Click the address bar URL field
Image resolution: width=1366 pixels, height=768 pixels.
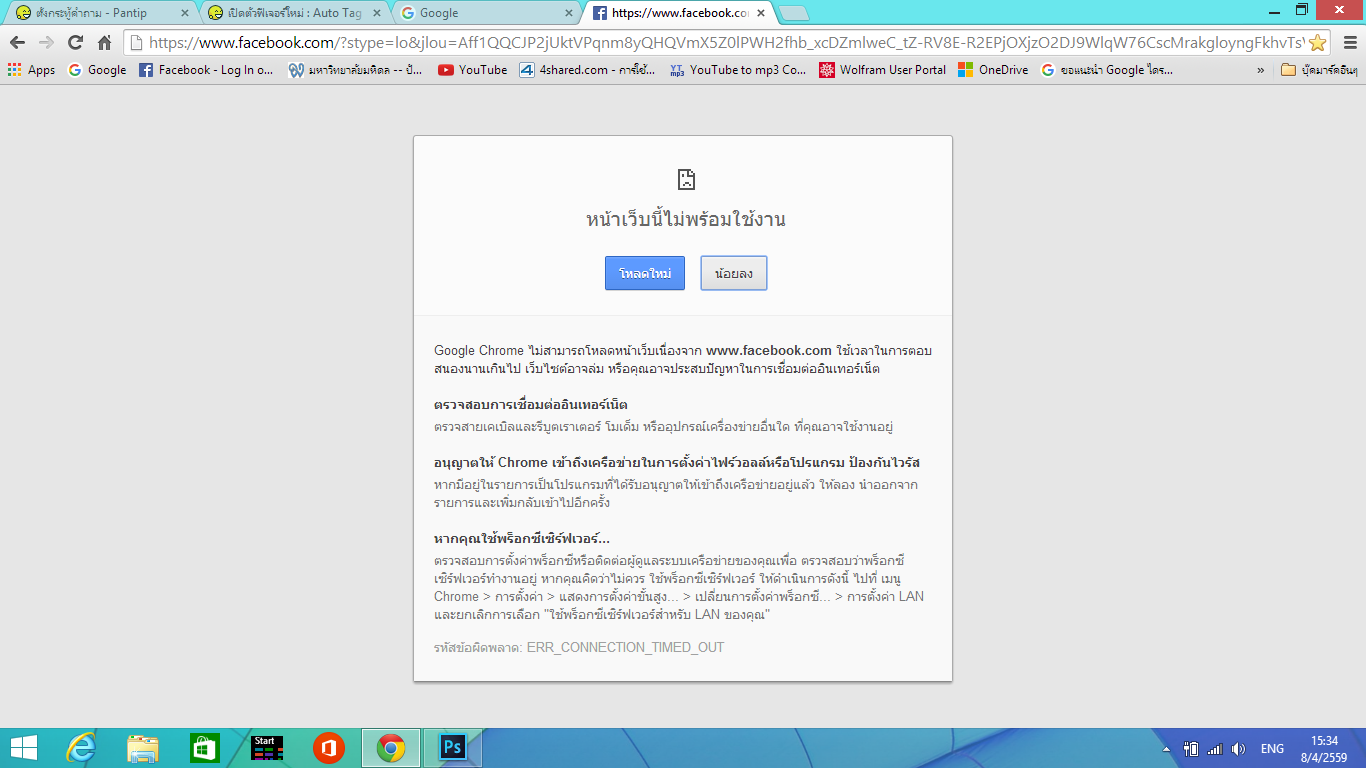tap(726, 43)
